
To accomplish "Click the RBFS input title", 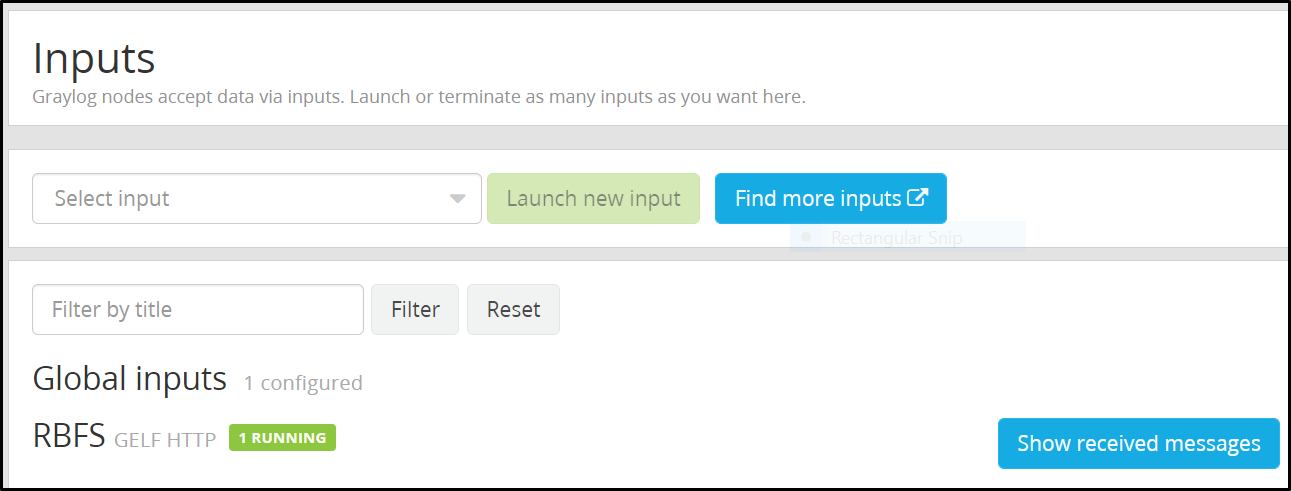I will pyautogui.click(x=69, y=436).
